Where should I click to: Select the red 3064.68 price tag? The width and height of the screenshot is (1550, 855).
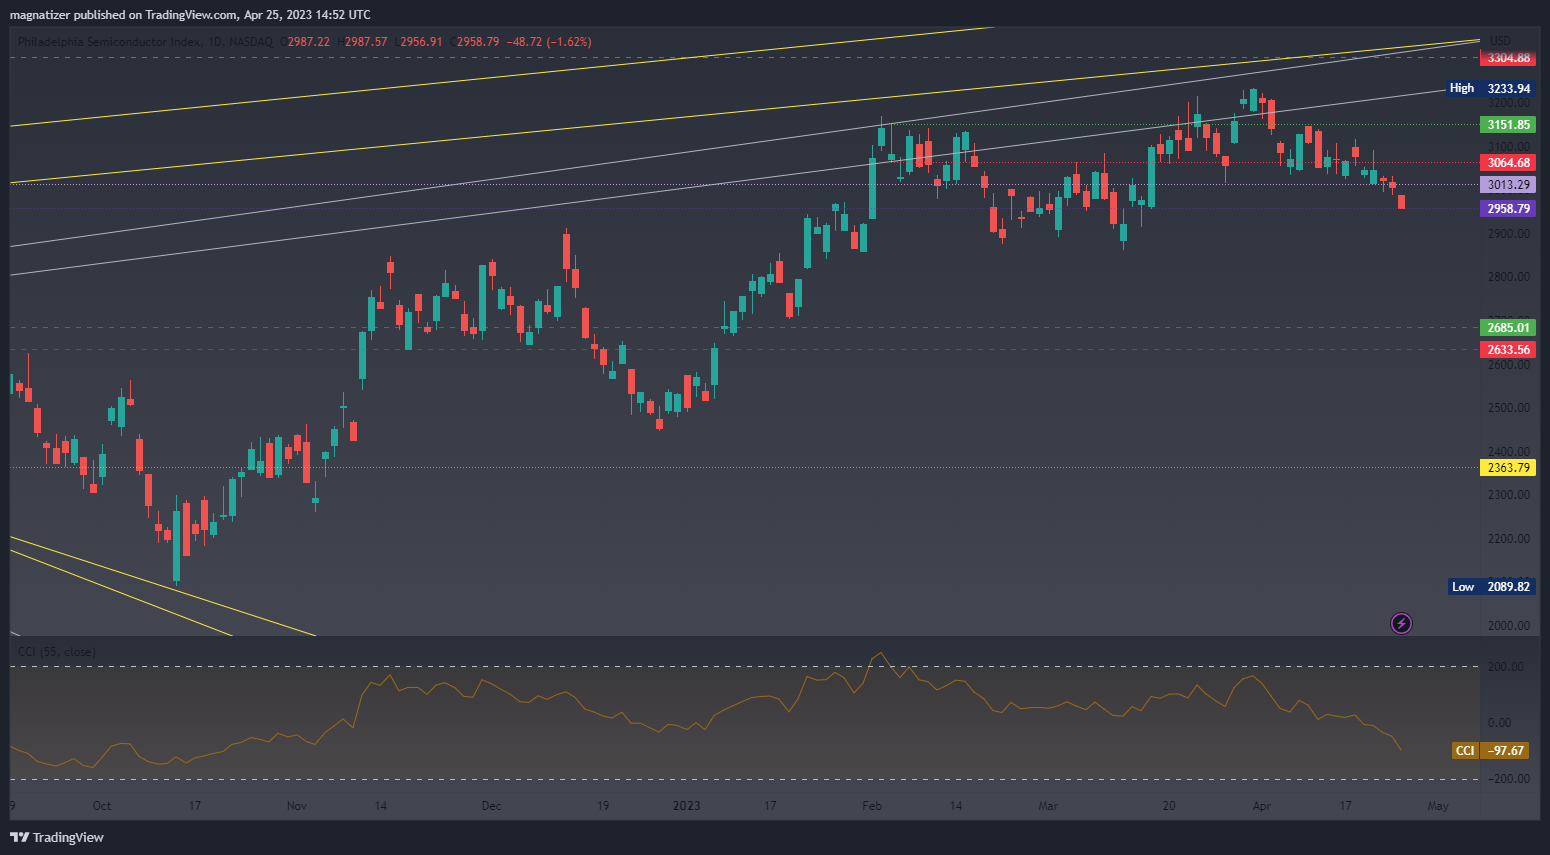coord(1508,163)
